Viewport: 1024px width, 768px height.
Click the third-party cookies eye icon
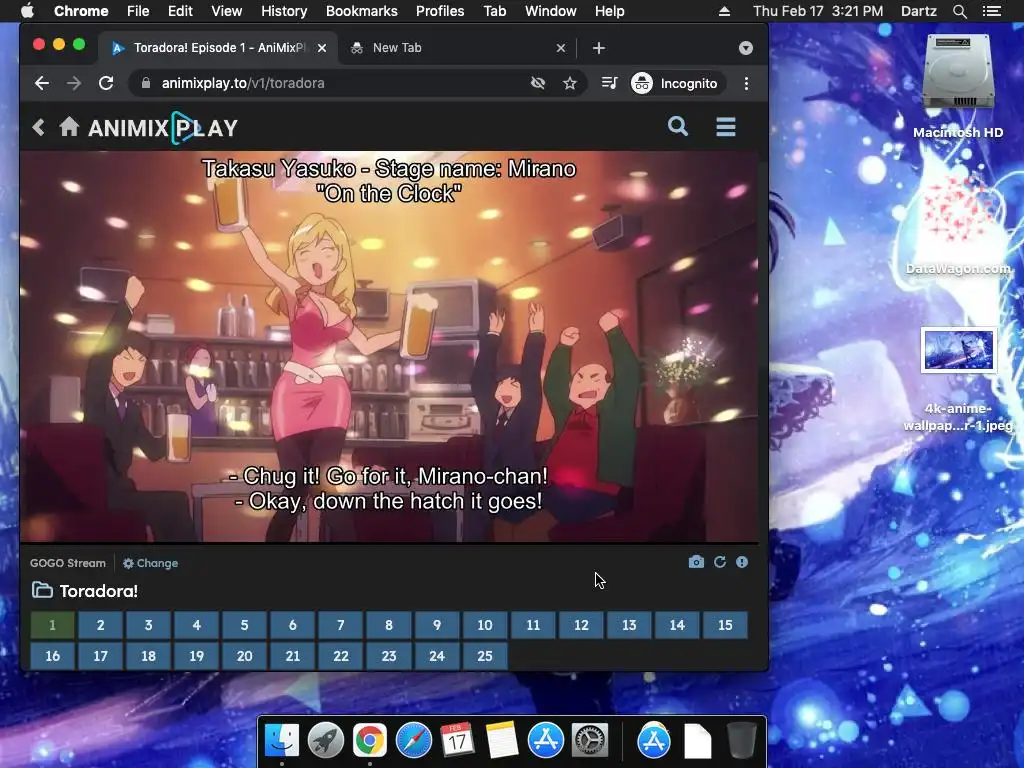[537, 83]
